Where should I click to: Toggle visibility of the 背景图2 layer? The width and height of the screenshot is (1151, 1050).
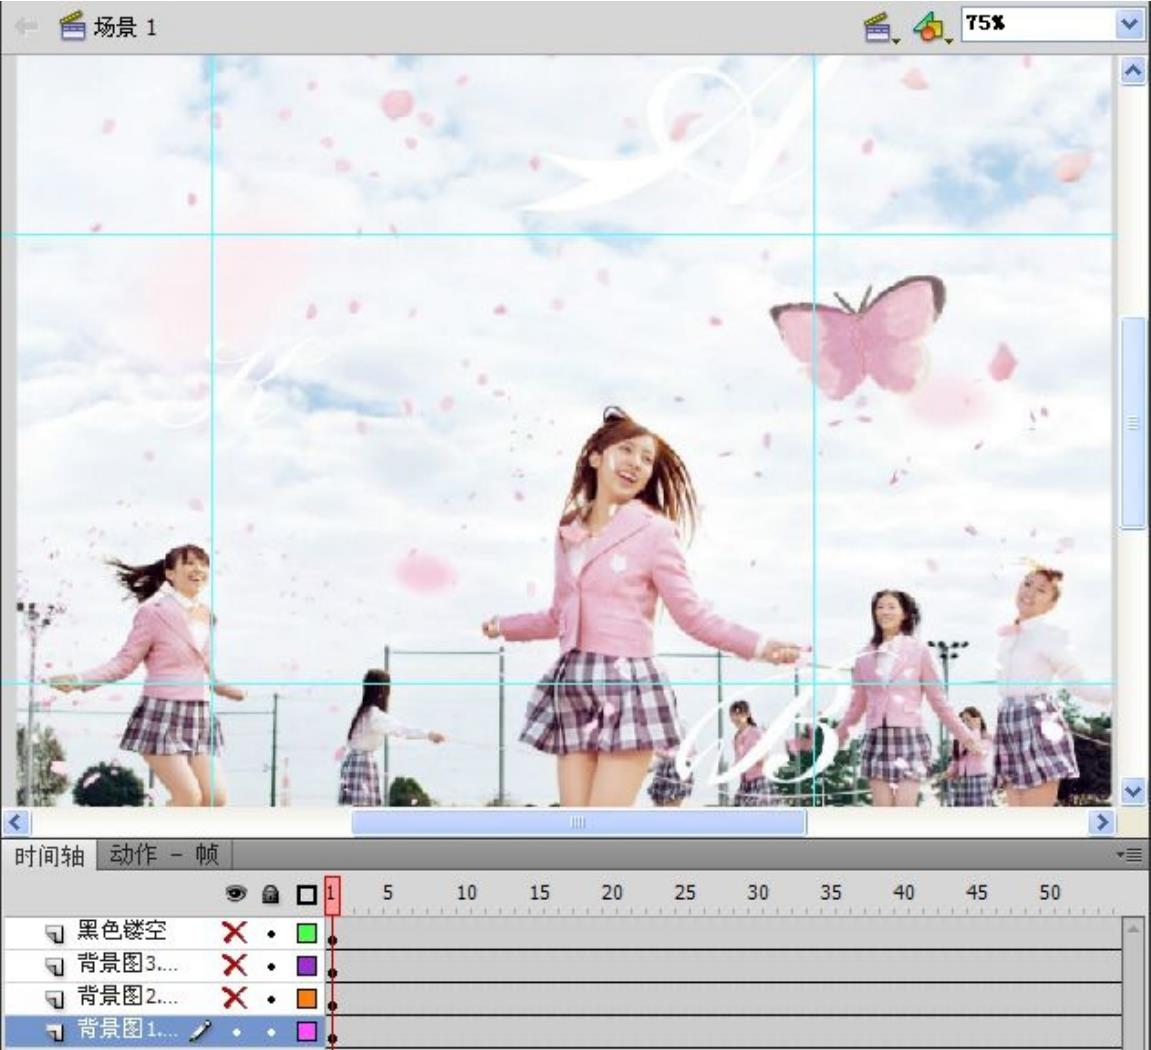click(x=235, y=998)
